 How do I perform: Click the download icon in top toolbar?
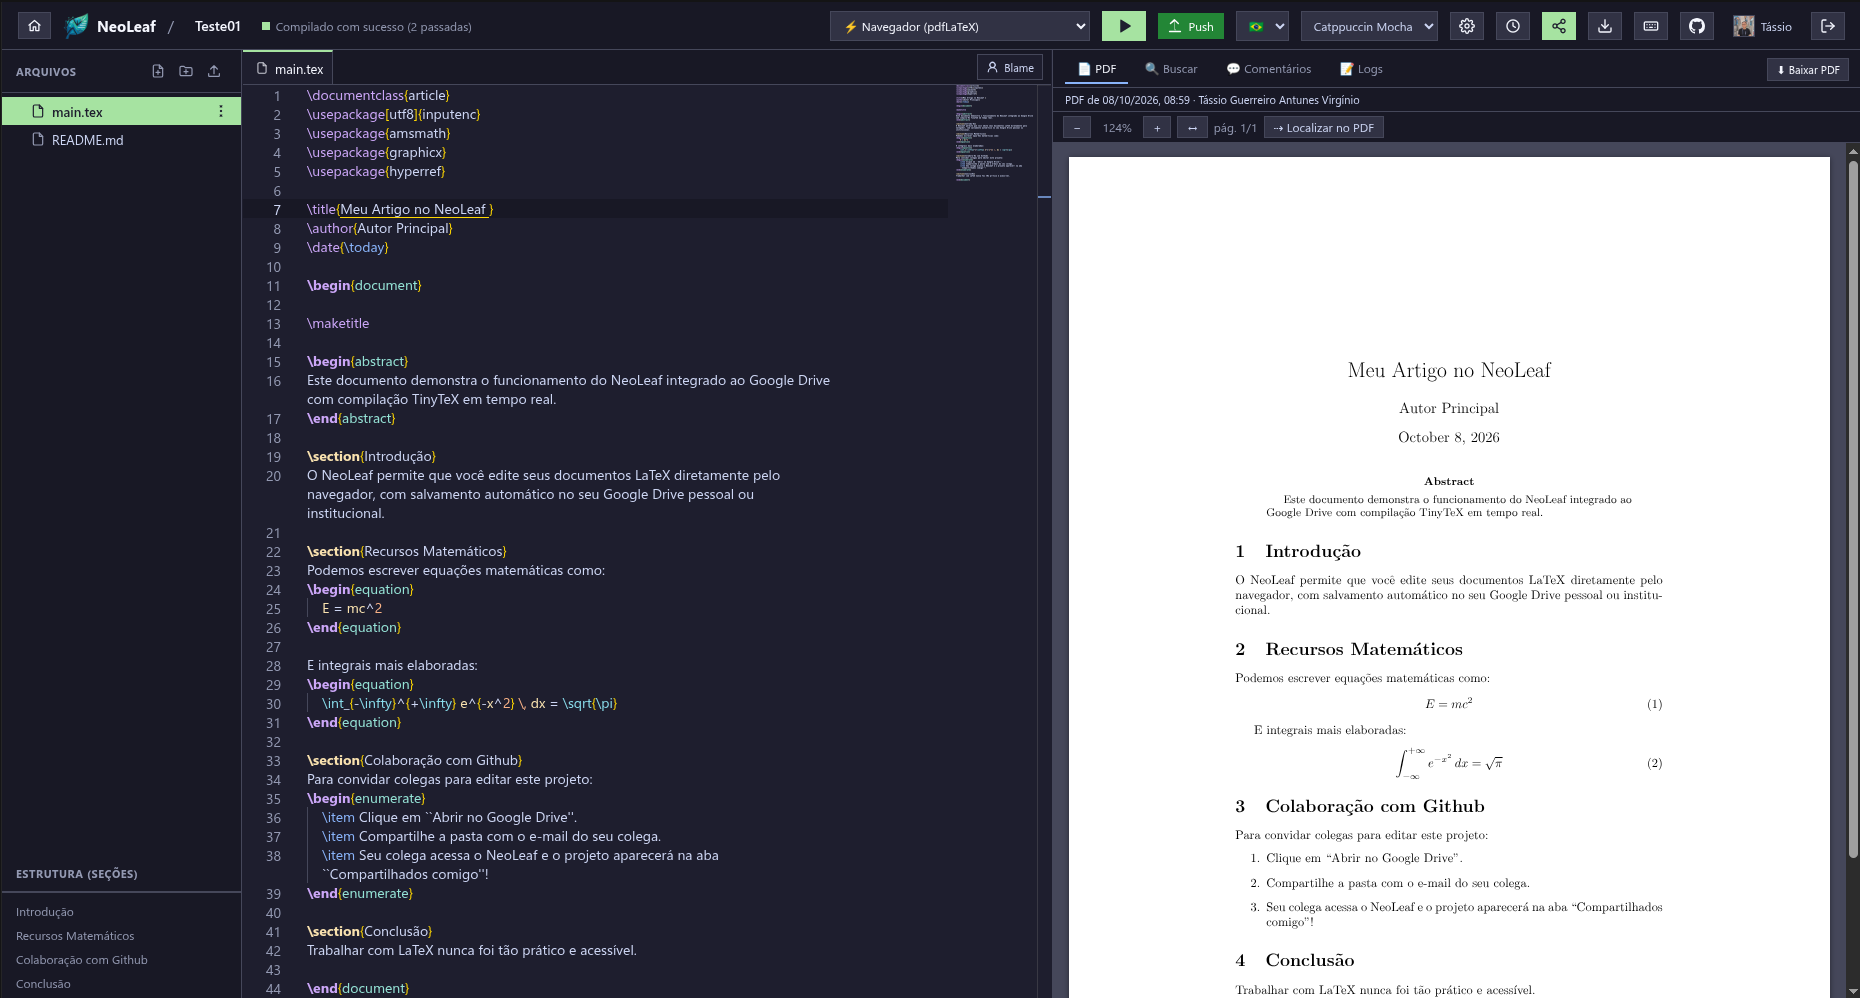tap(1605, 26)
